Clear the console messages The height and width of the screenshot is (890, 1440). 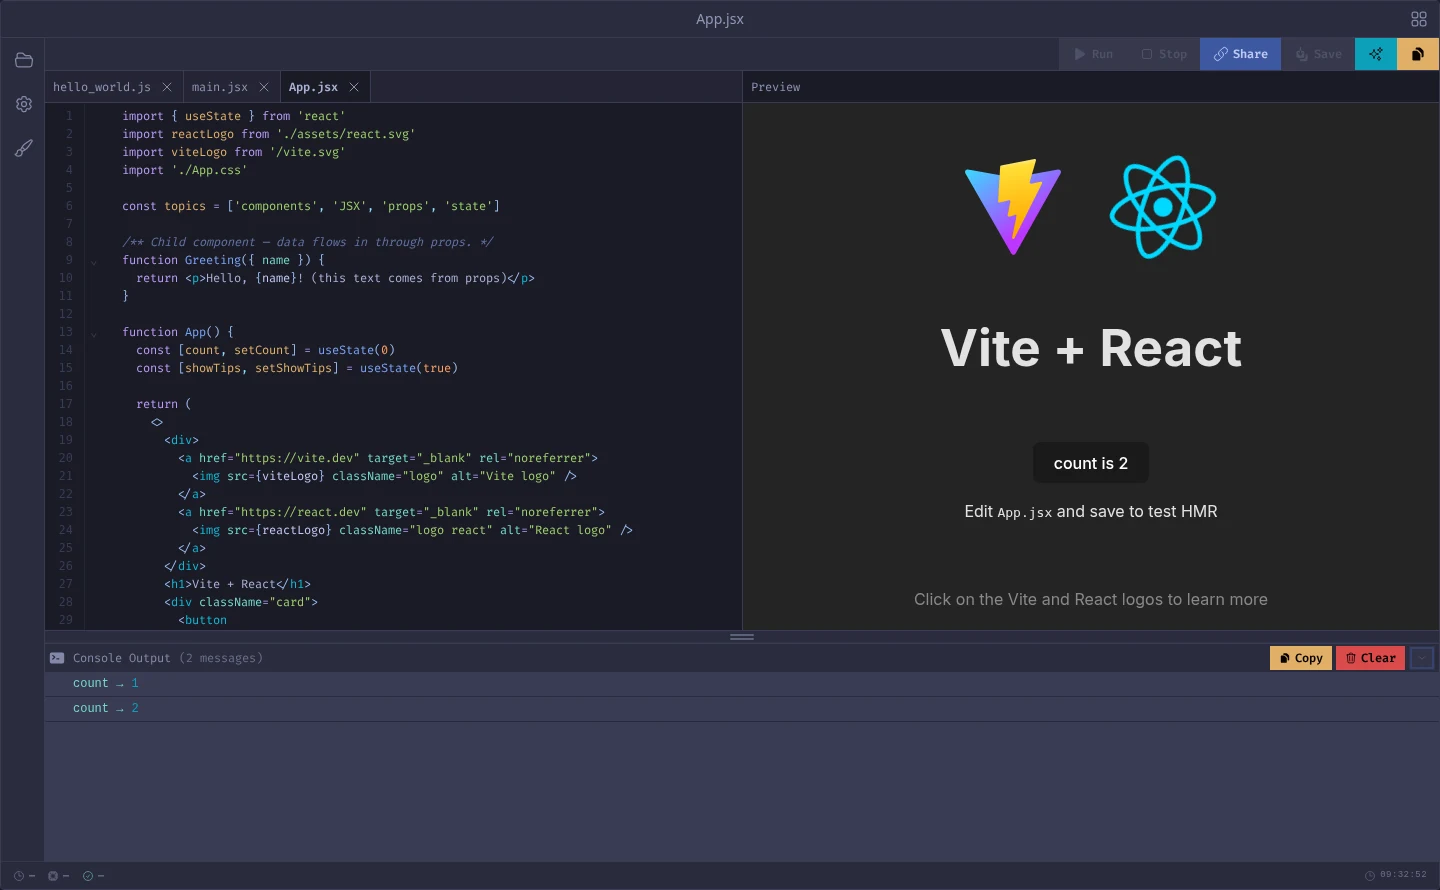click(1371, 658)
